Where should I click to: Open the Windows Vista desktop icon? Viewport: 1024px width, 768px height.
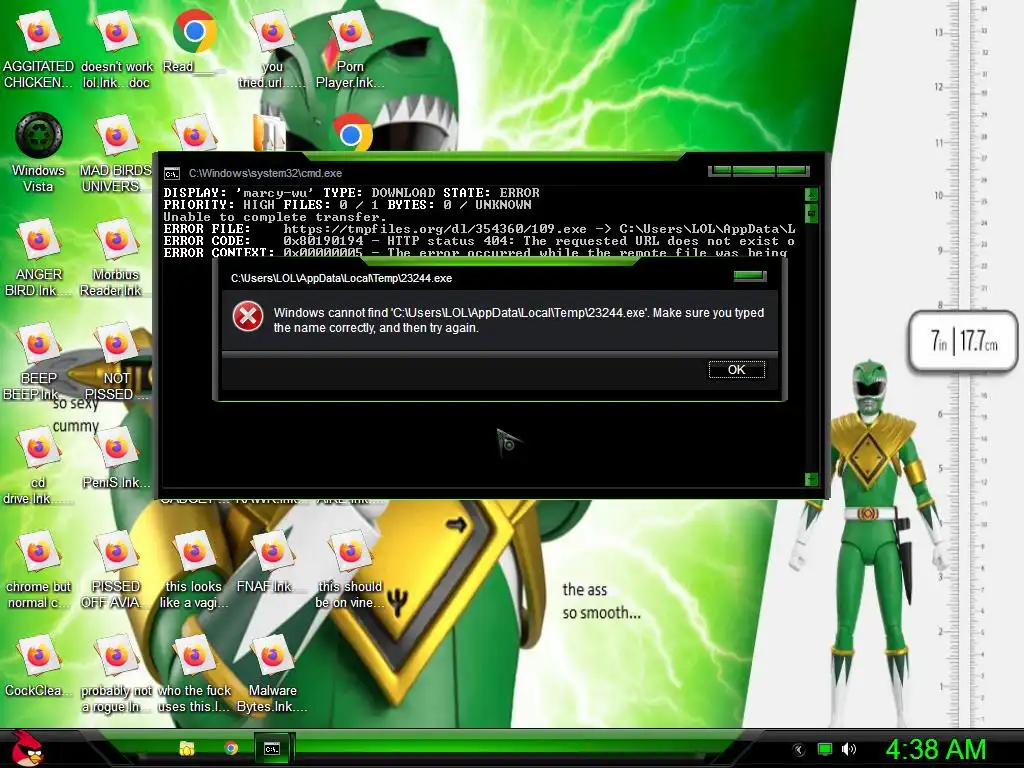click(x=39, y=153)
